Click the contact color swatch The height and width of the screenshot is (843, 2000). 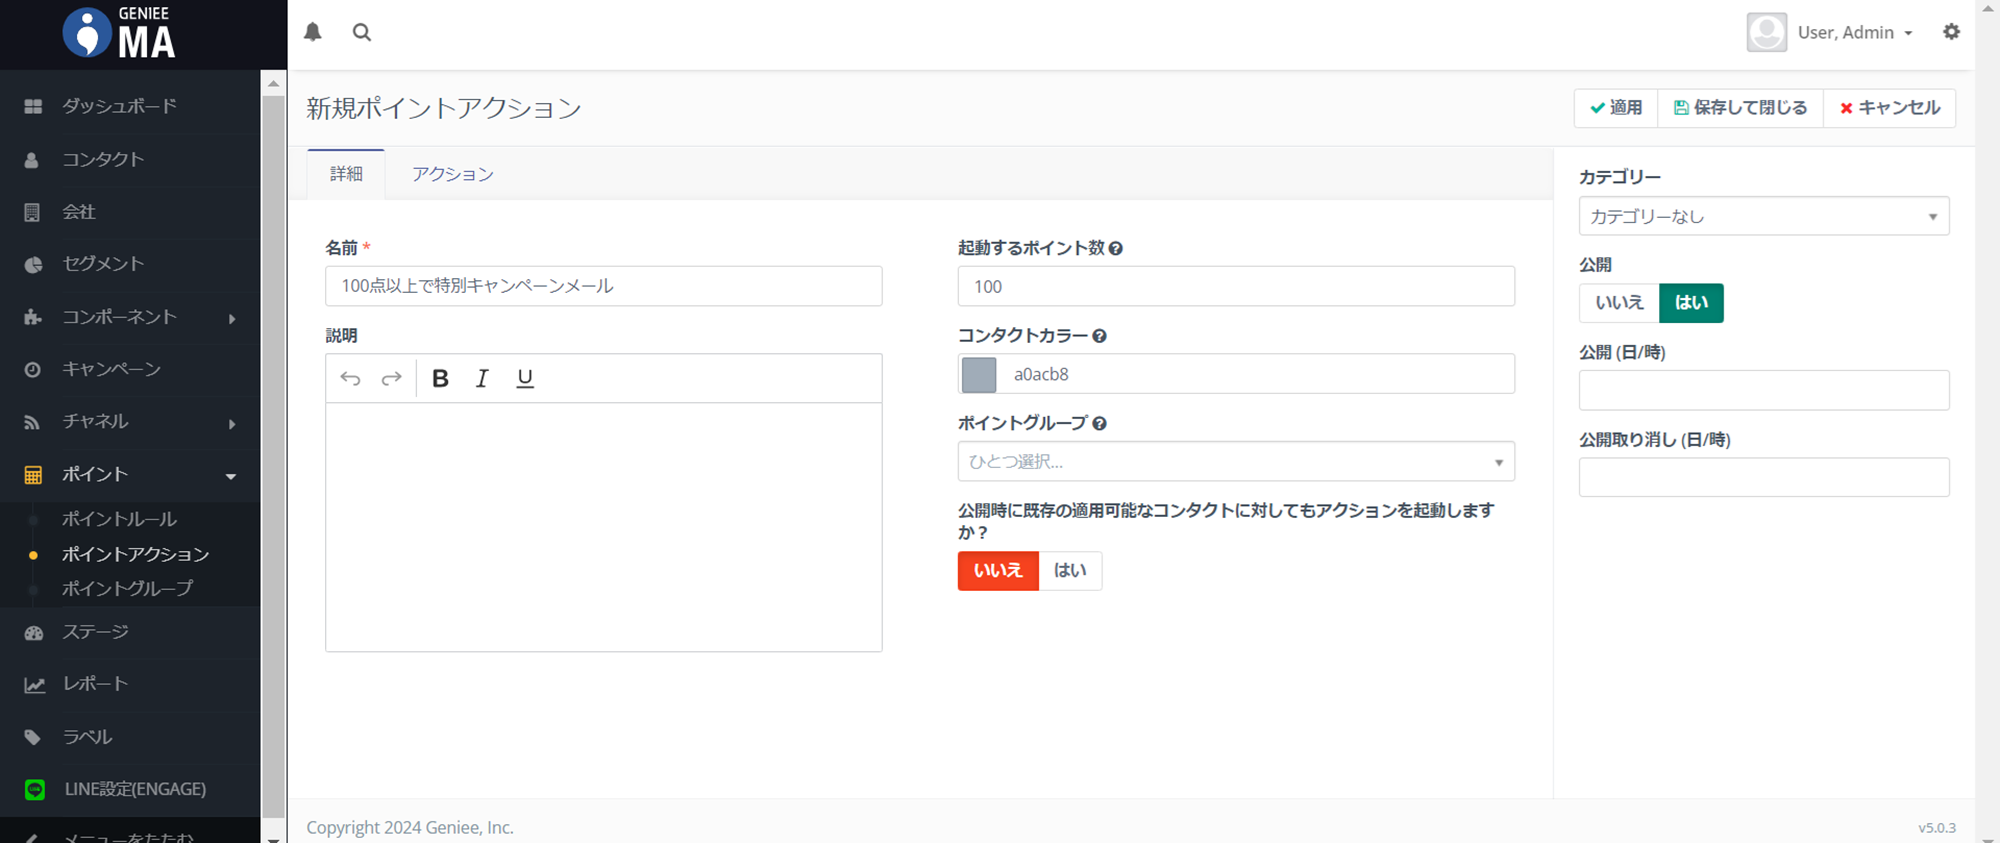tap(979, 374)
